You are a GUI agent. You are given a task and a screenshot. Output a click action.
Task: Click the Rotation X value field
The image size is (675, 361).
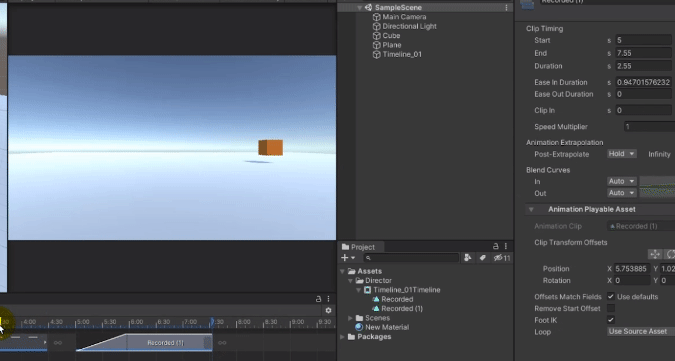tap(632, 280)
